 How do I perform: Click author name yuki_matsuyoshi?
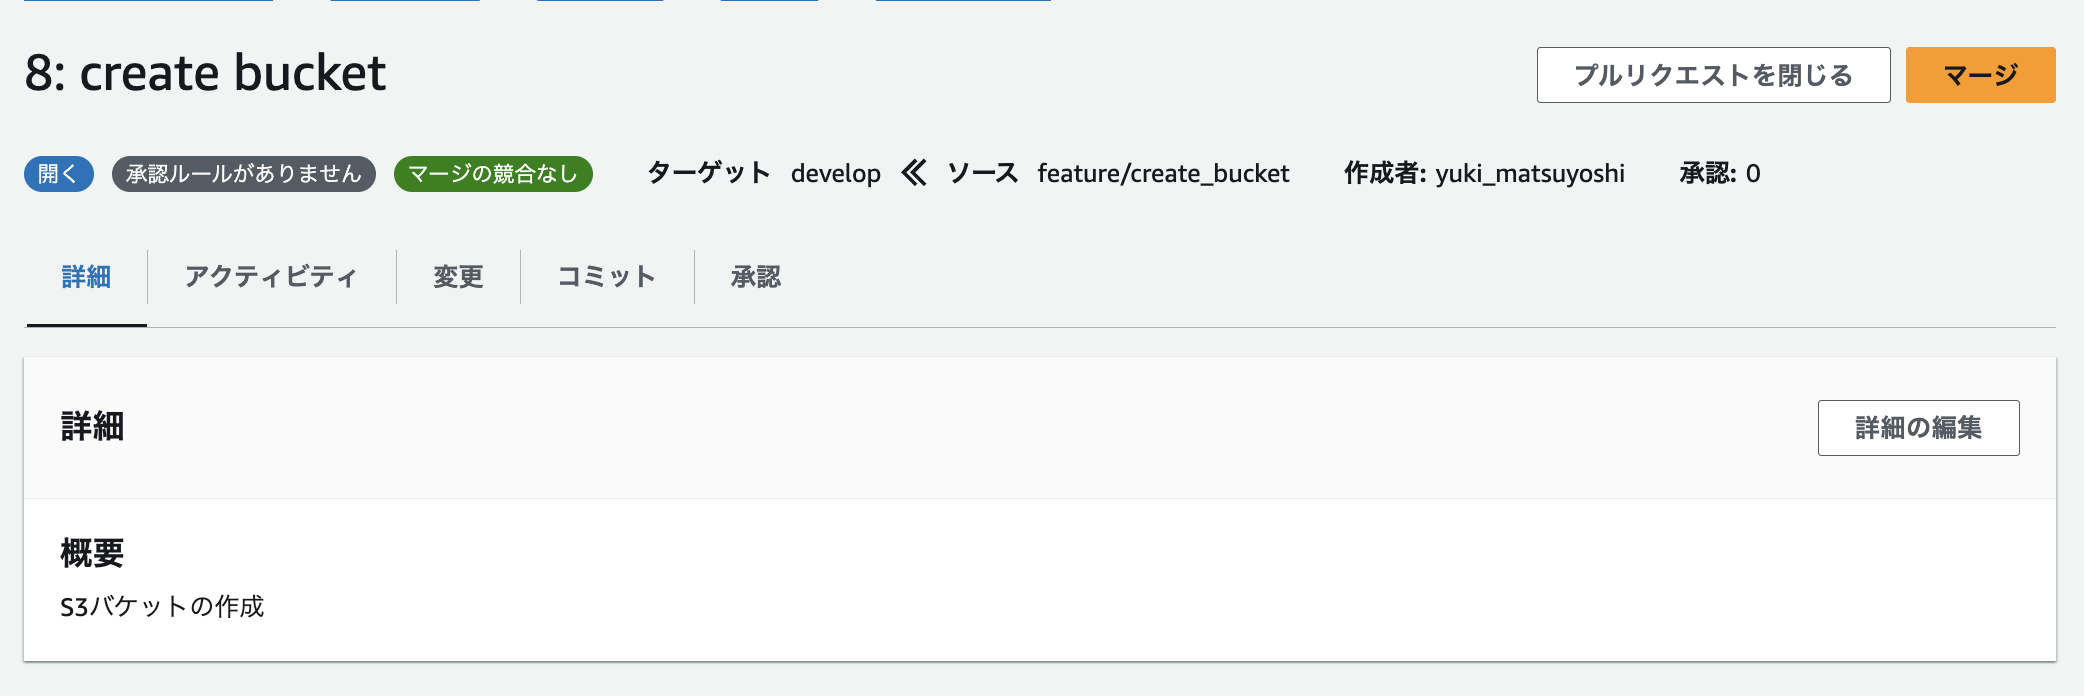1530,174
